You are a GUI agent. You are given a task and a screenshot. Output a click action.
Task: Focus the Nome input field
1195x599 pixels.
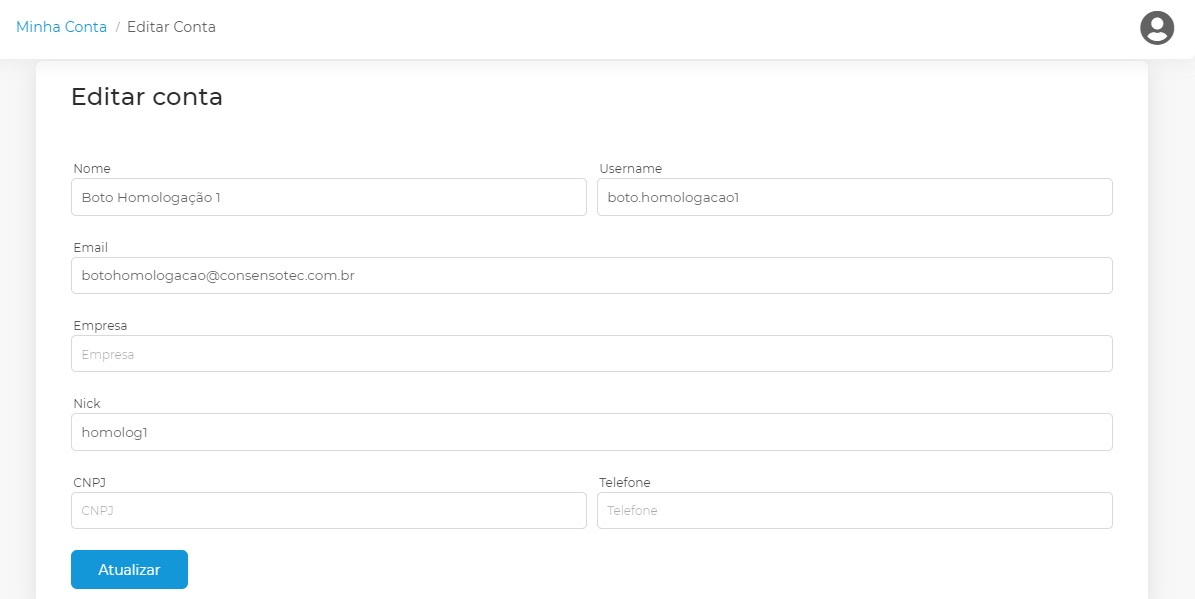click(328, 197)
